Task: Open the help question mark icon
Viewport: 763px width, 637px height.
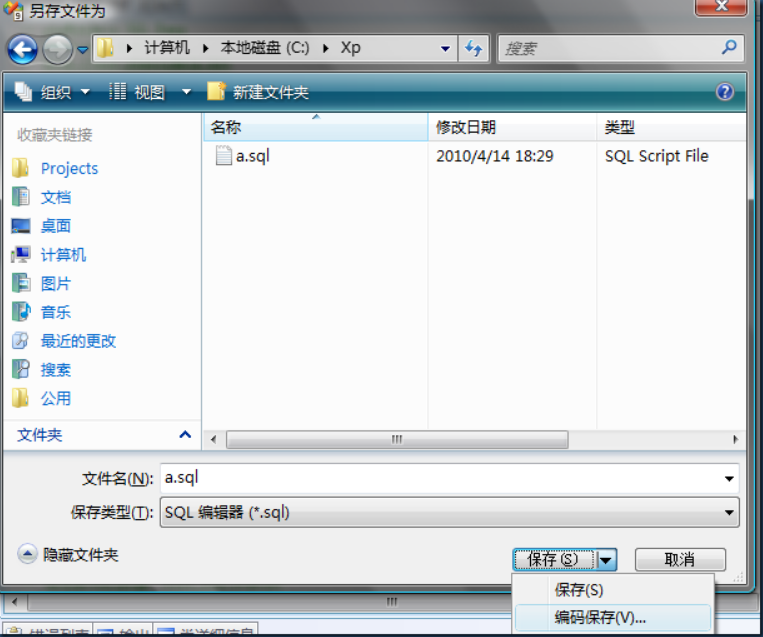Action: coord(725,92)
